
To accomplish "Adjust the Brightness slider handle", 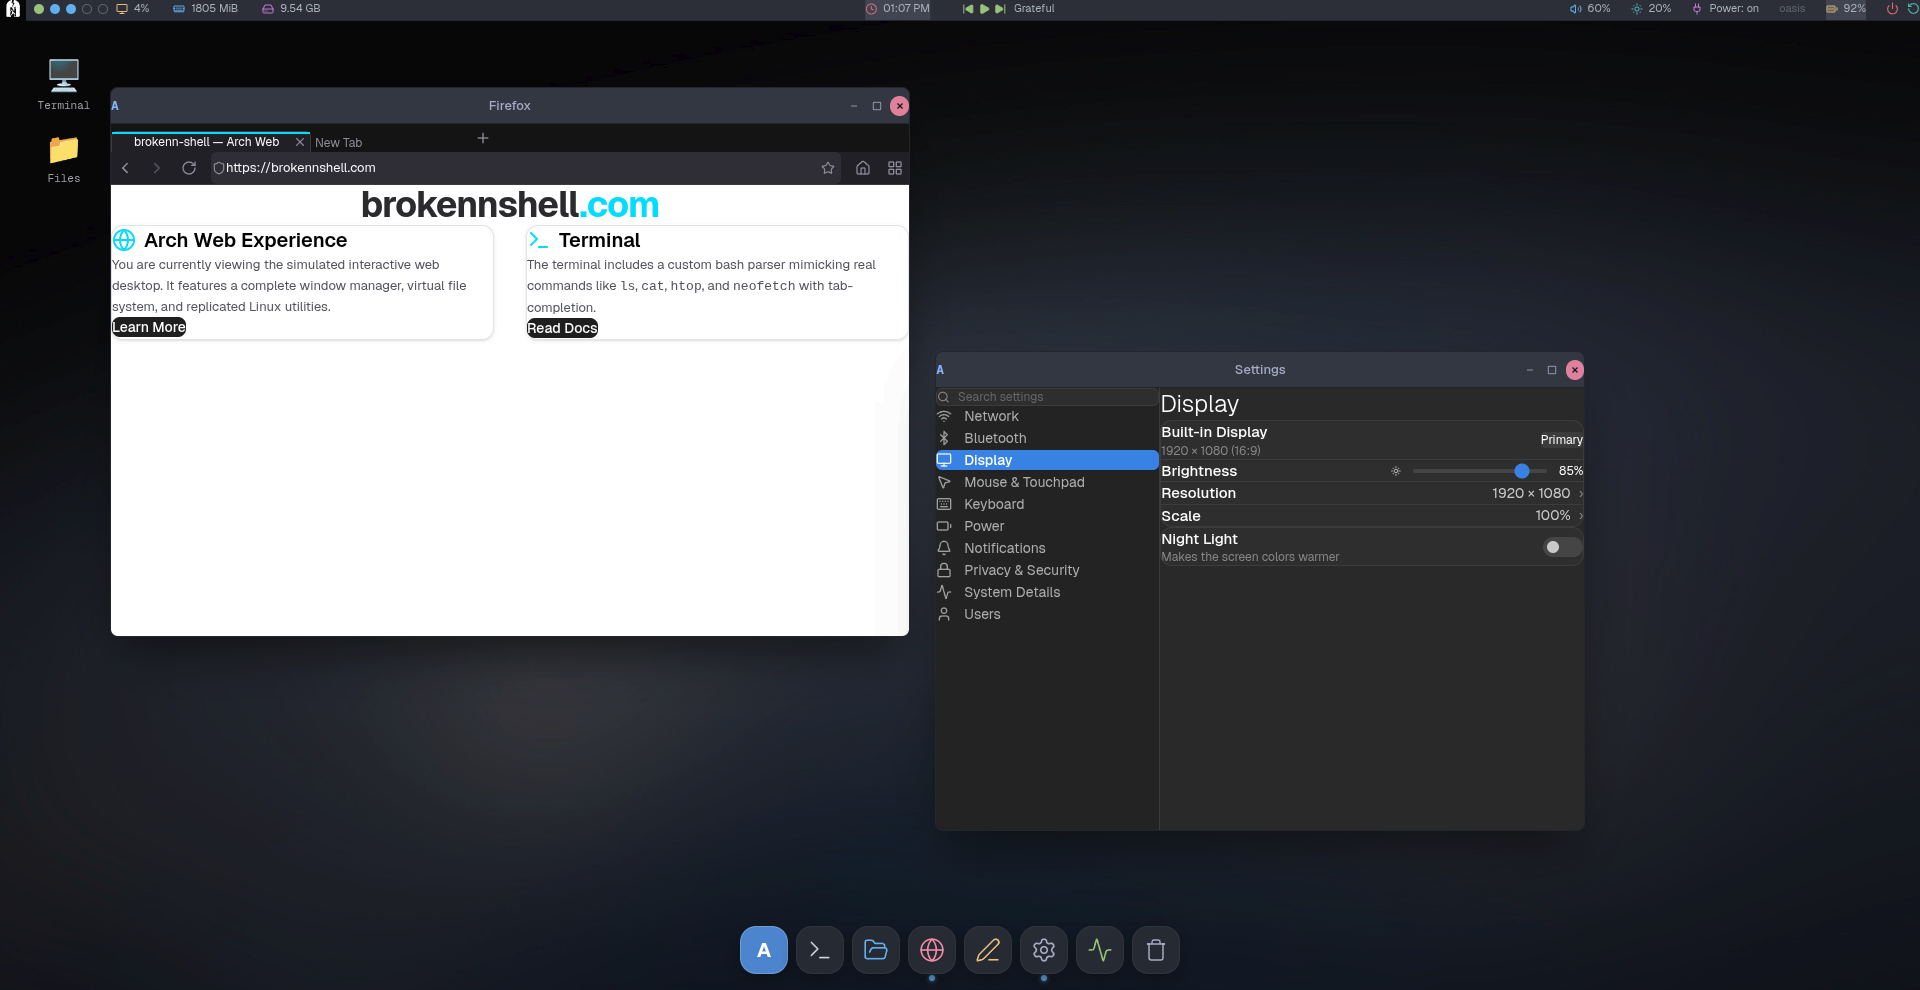I will click(1522, 471).
